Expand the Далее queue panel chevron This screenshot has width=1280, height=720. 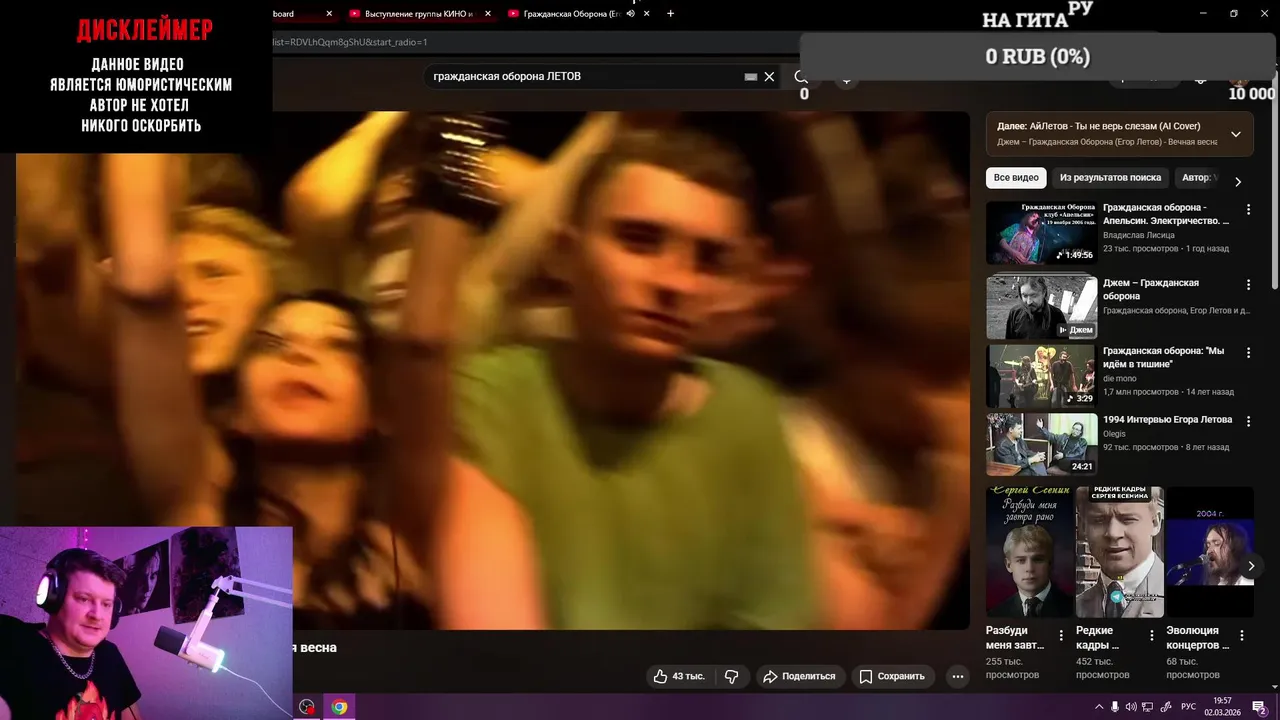click(1236, 134)
